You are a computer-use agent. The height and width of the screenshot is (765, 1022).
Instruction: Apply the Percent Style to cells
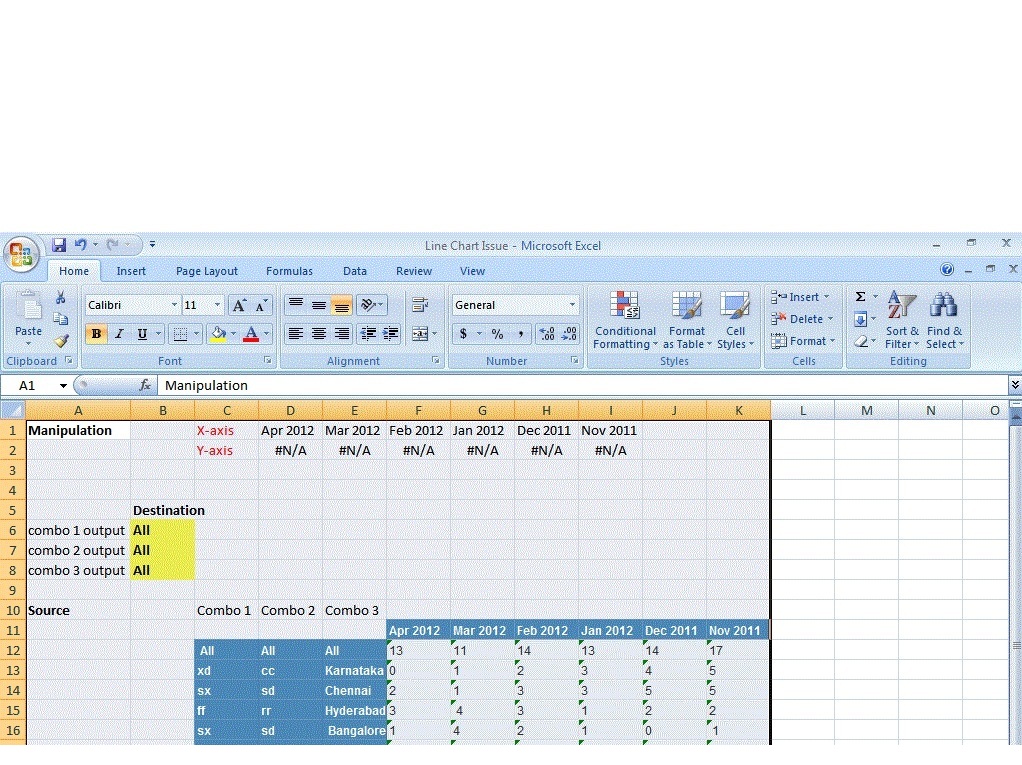(497, 333)
